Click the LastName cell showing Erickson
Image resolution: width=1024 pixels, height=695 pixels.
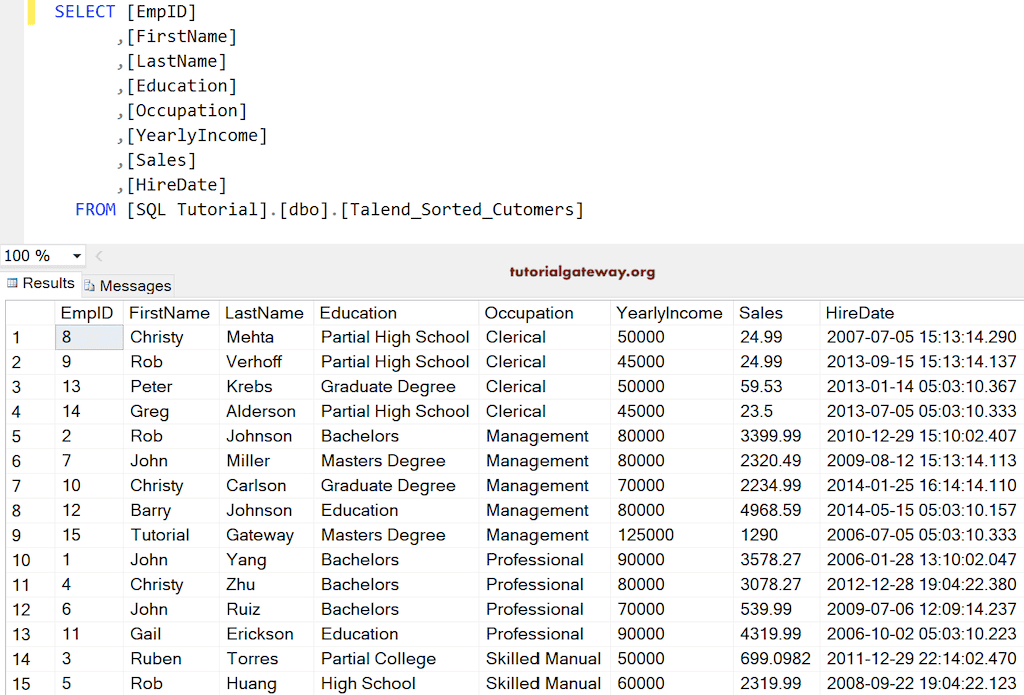click(260, 634)
